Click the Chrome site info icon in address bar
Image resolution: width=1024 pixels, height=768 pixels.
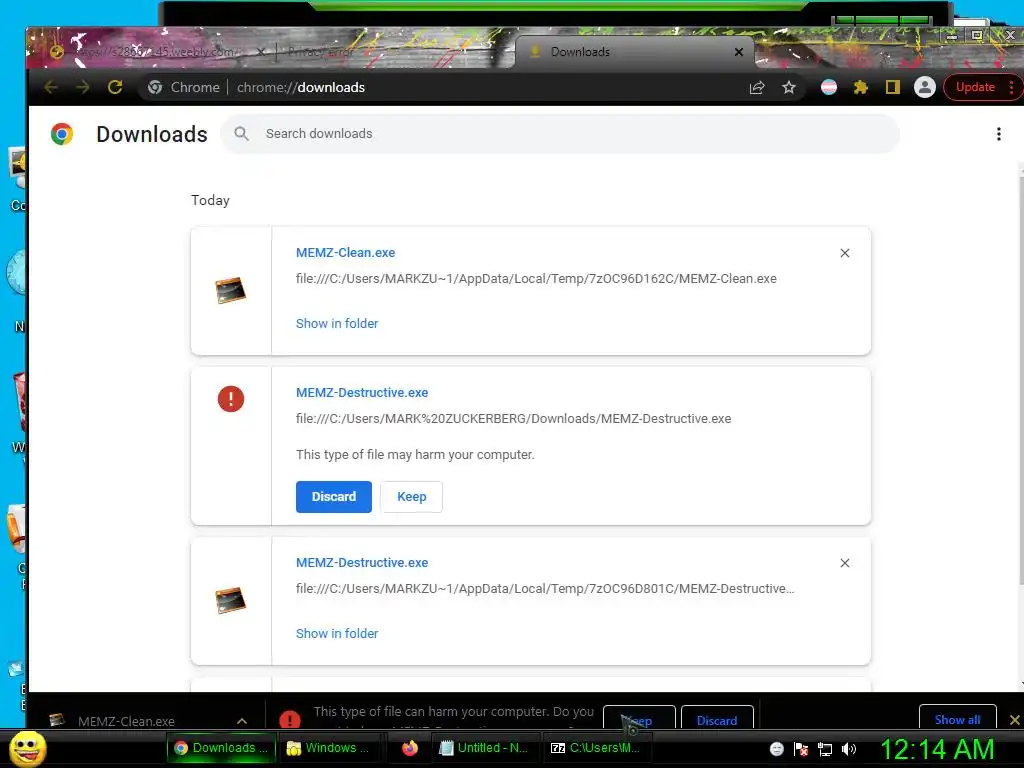[x=155, y=88]
